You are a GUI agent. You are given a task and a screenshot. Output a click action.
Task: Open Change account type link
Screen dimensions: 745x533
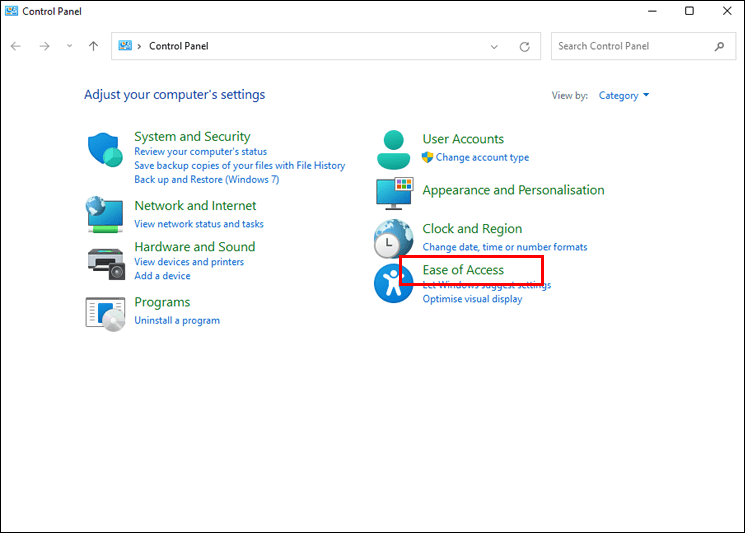point(482,157)
